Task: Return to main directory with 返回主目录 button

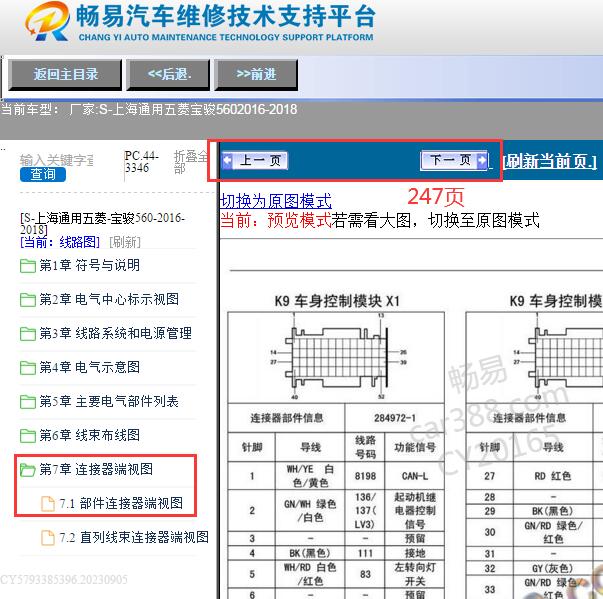Action: click(65, 74)
